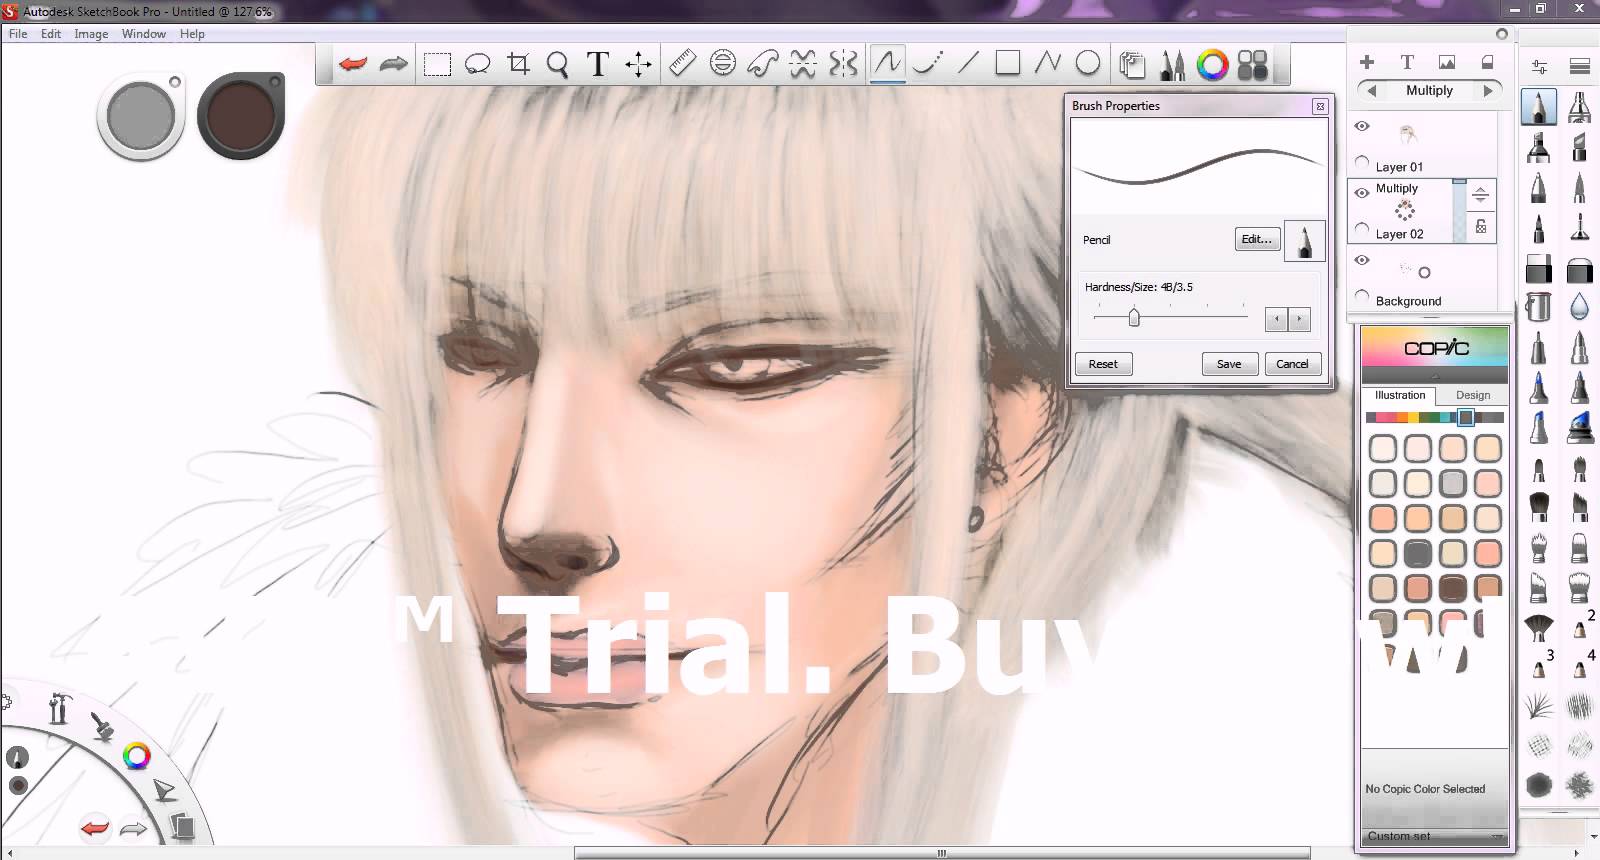Image resolution: width=1600 pixels, height=860 pixels.
Task: Toggle the Background layer radio marker
Action: click(x=1362, y=296)
